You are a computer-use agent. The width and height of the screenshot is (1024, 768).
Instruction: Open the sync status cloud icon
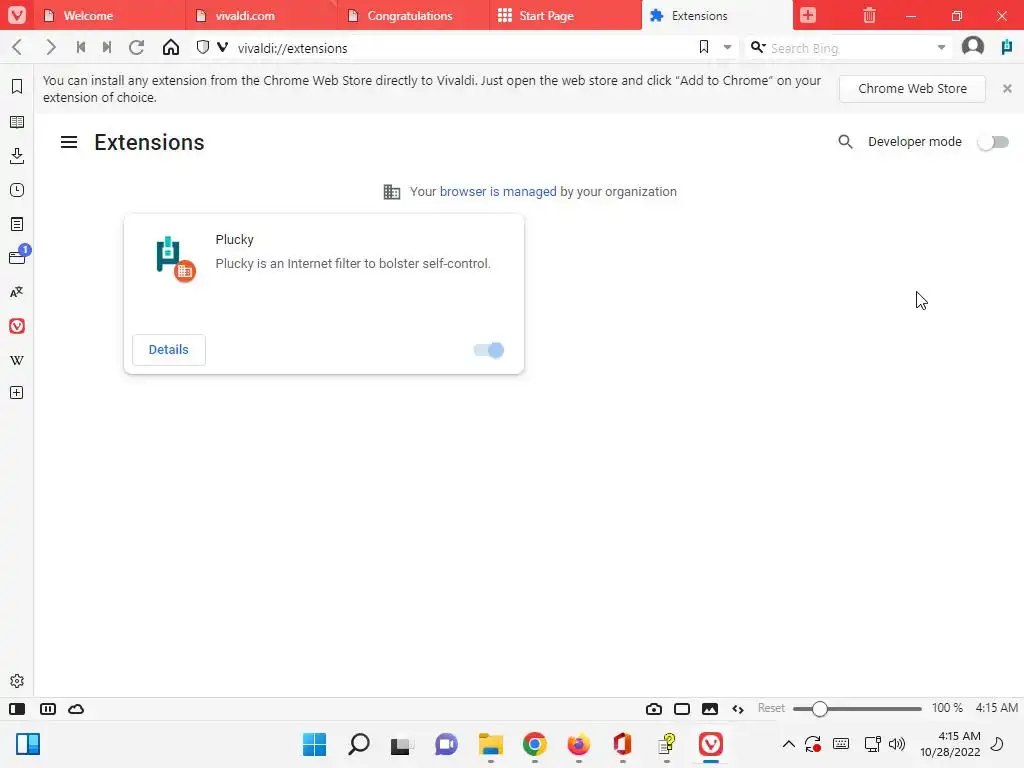pos(76,709)
